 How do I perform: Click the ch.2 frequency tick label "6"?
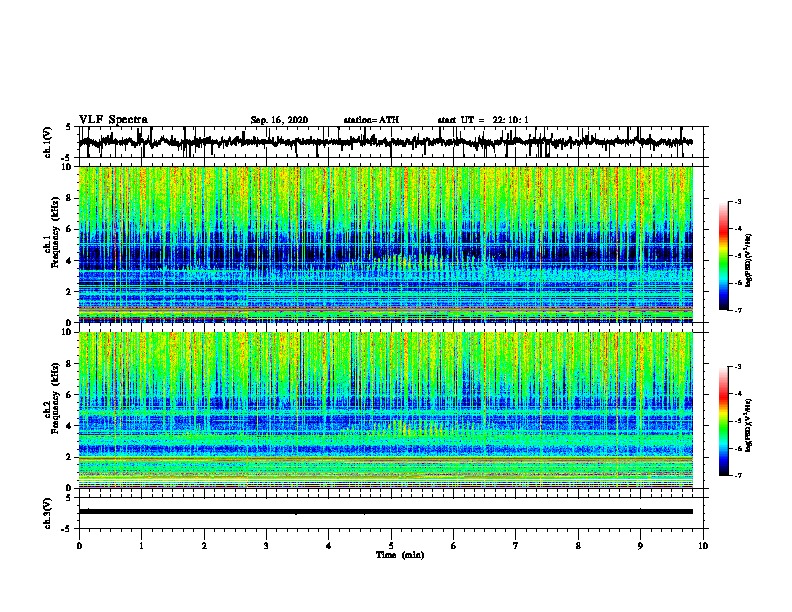[69, 395]
